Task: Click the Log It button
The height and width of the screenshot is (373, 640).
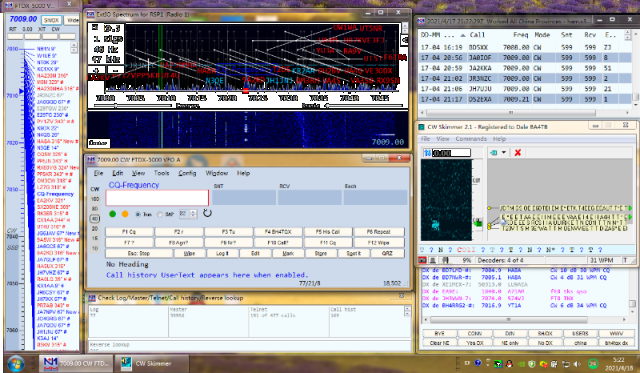Action: 222,253
